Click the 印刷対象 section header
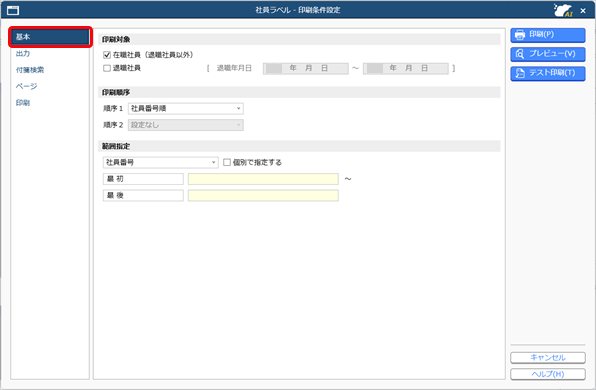 coord(299,40)
